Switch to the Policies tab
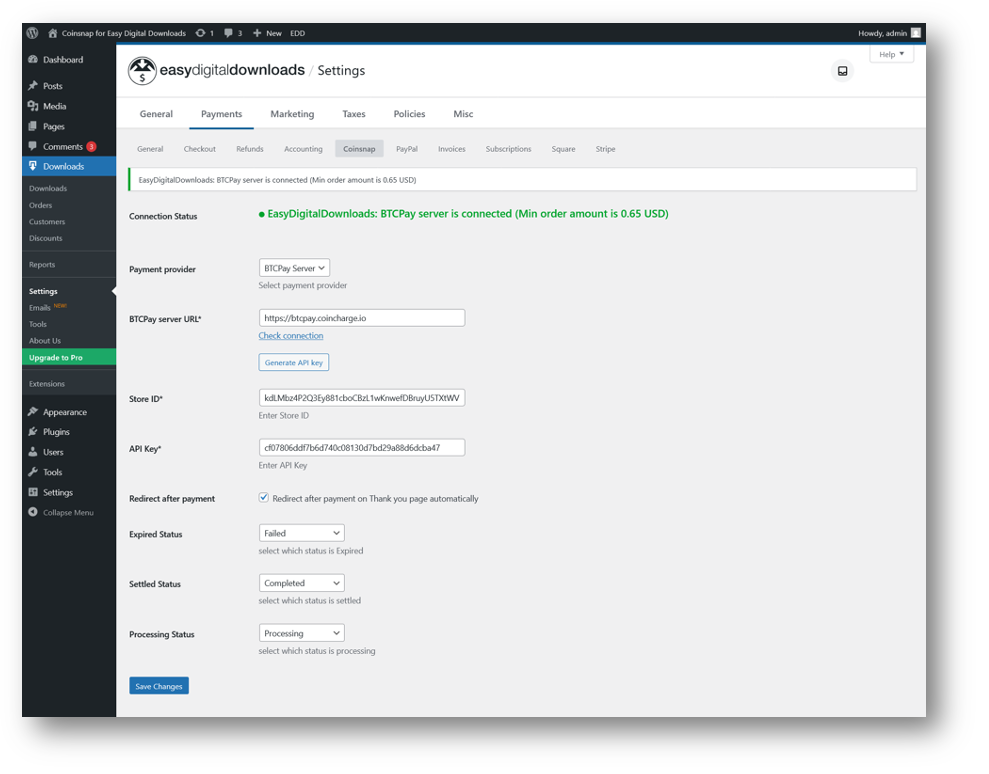Viewport: 989px width, 774px height. click(409, 114)
